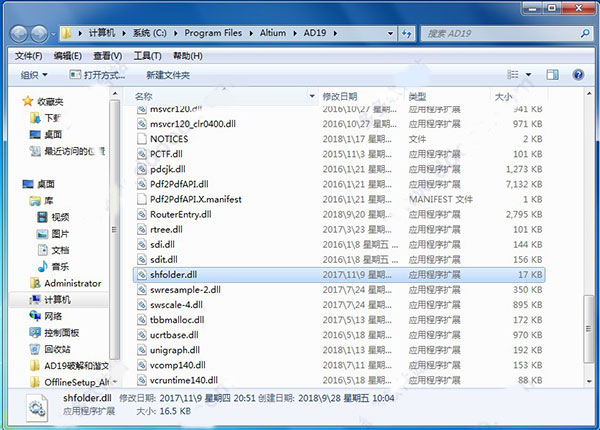Select the file swresample-2.dll

point(185,290)
